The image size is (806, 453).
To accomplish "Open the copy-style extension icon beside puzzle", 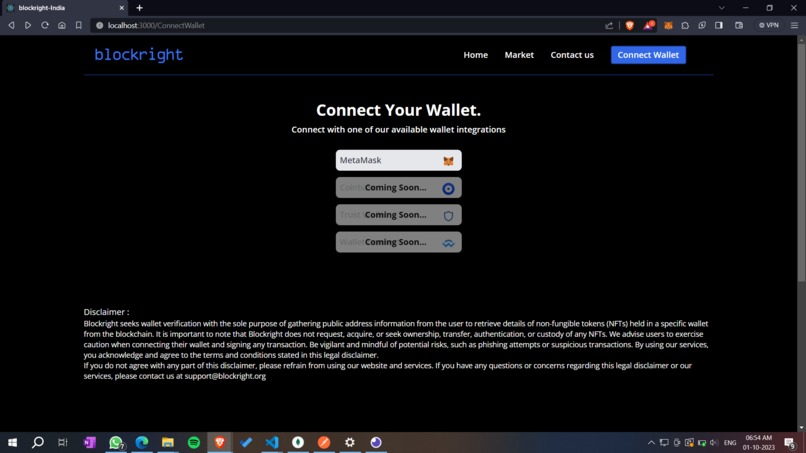I will pos(702,25).
